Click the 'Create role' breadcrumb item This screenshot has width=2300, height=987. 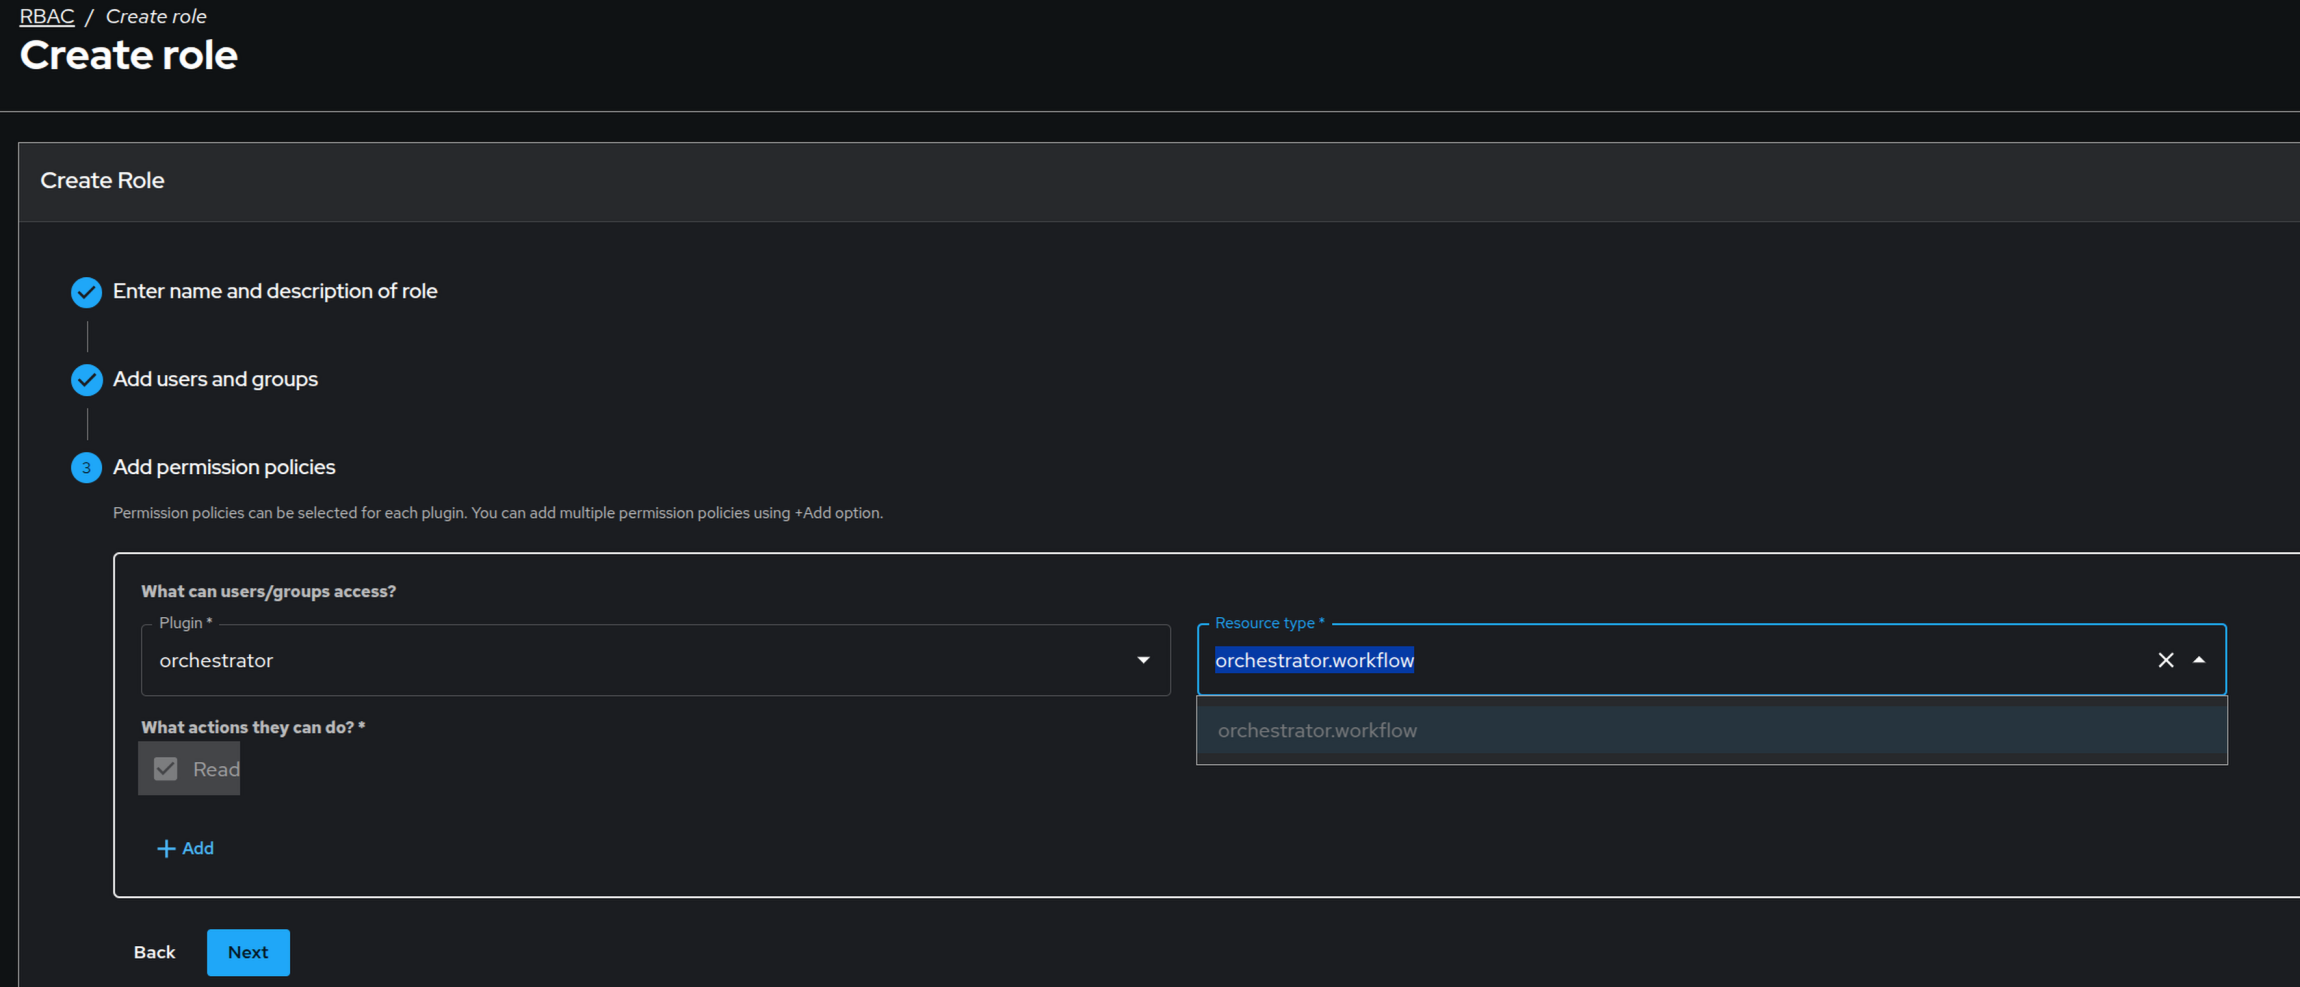pos(156,17)
